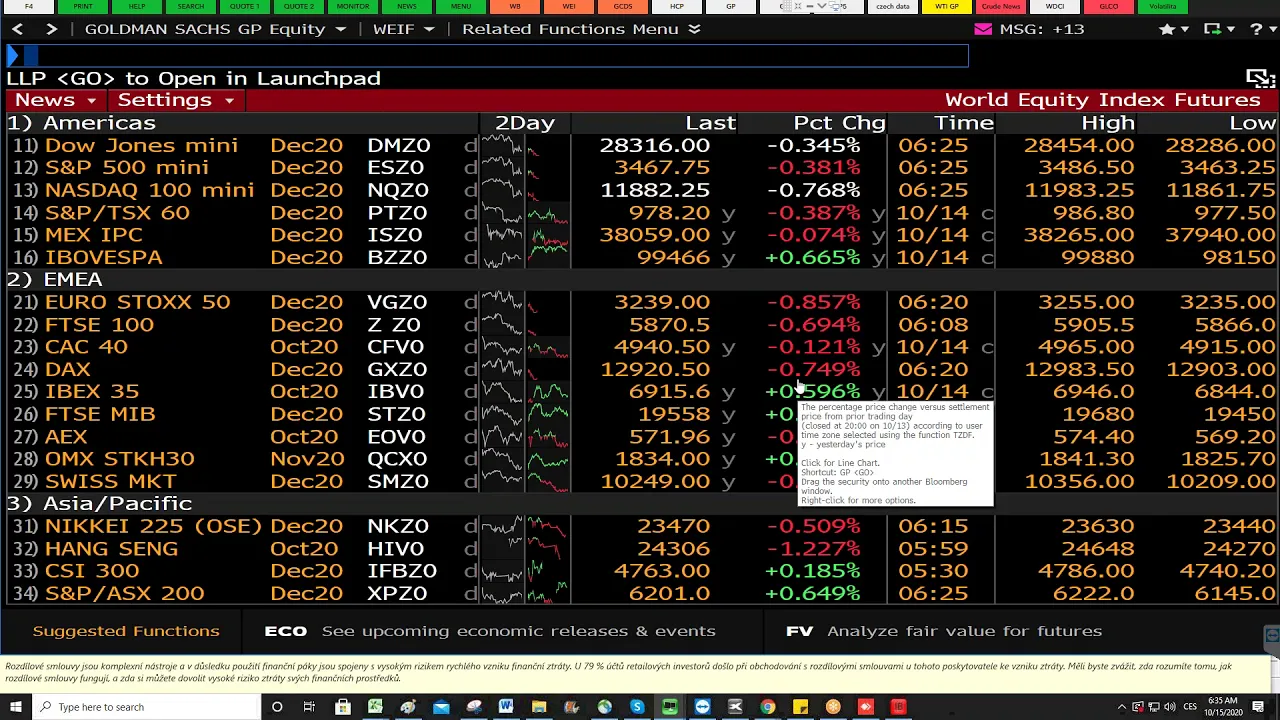Select the S&P 500 mini row

(x=640, y=168)
